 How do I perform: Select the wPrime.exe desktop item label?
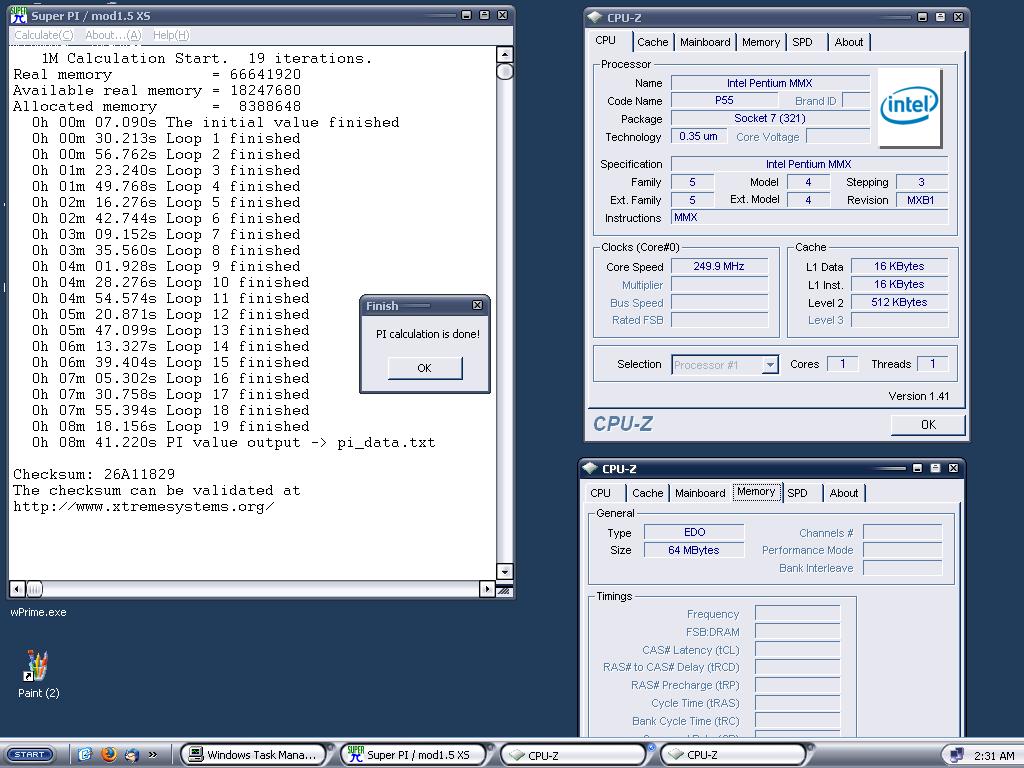coord(38,613)
